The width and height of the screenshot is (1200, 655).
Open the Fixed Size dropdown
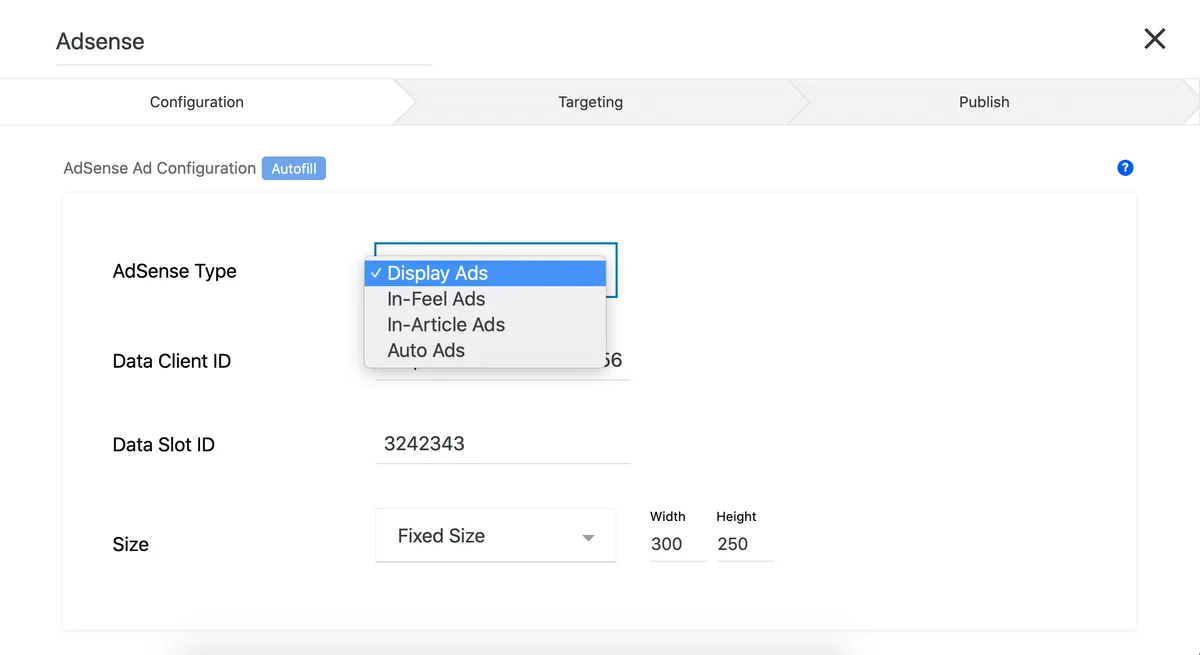(x=496, y=536)
